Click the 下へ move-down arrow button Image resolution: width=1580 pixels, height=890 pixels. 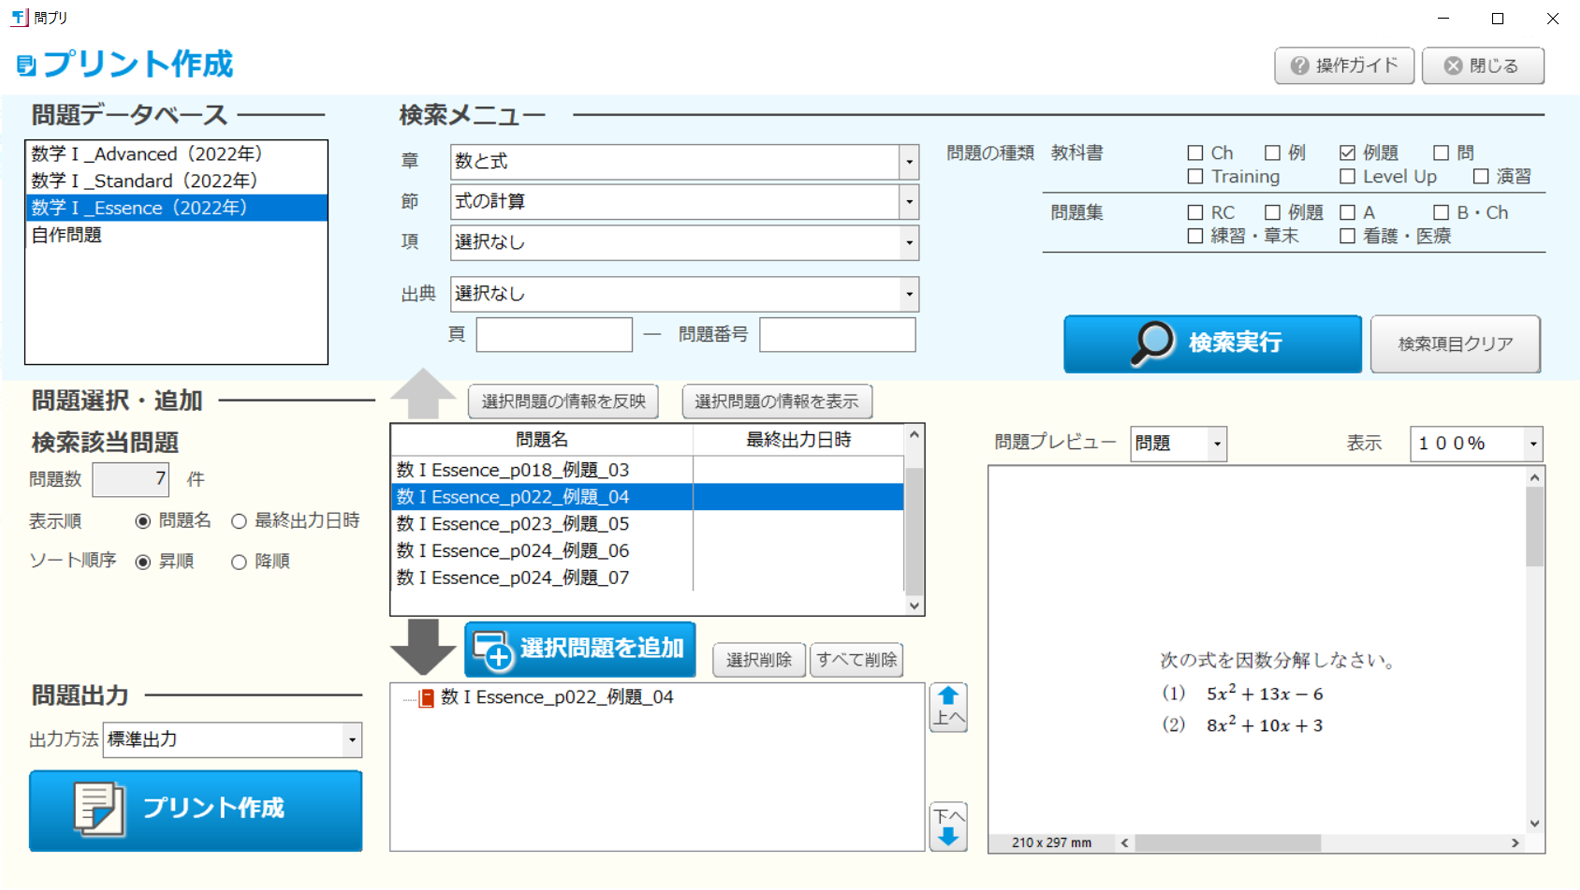(x=948, y=827)
